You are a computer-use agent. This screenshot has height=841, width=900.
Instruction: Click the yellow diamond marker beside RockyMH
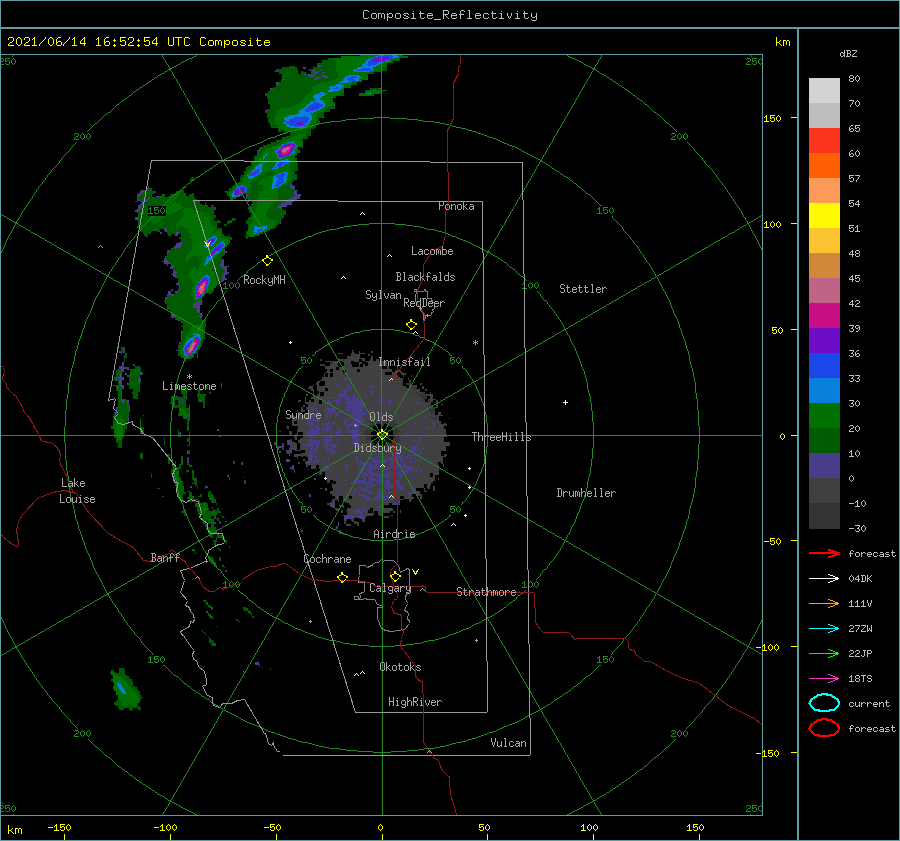pos(267,261)
